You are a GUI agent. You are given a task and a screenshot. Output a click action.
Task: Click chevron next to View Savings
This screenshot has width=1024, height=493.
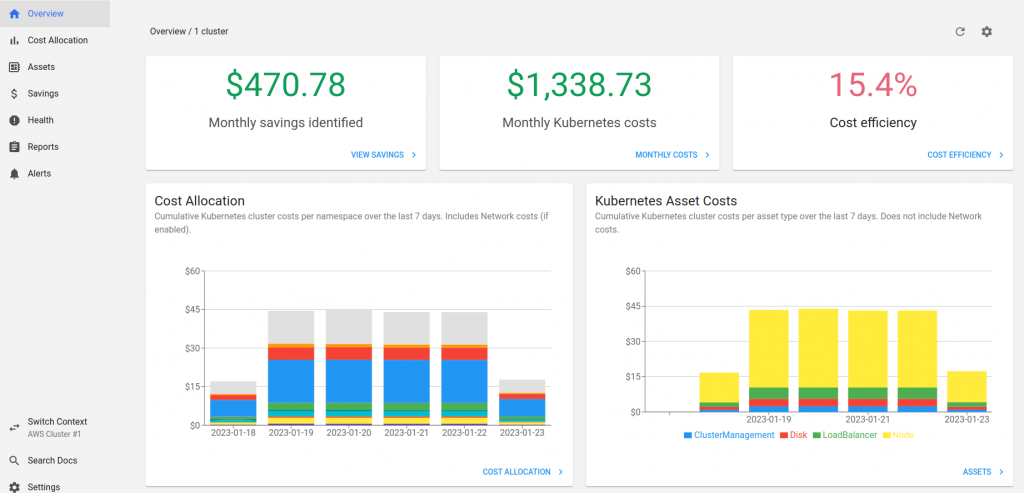pyautogui.click(x=414, y=155)
